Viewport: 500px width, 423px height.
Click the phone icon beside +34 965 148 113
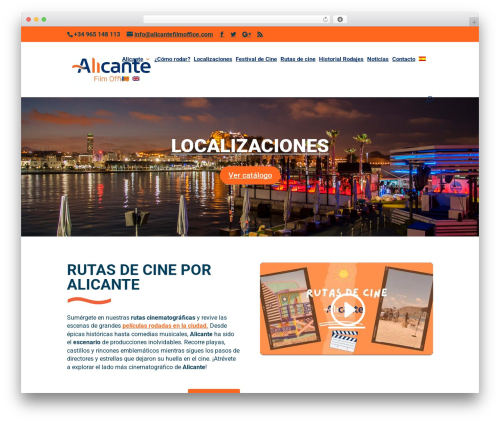pos(70,34)
